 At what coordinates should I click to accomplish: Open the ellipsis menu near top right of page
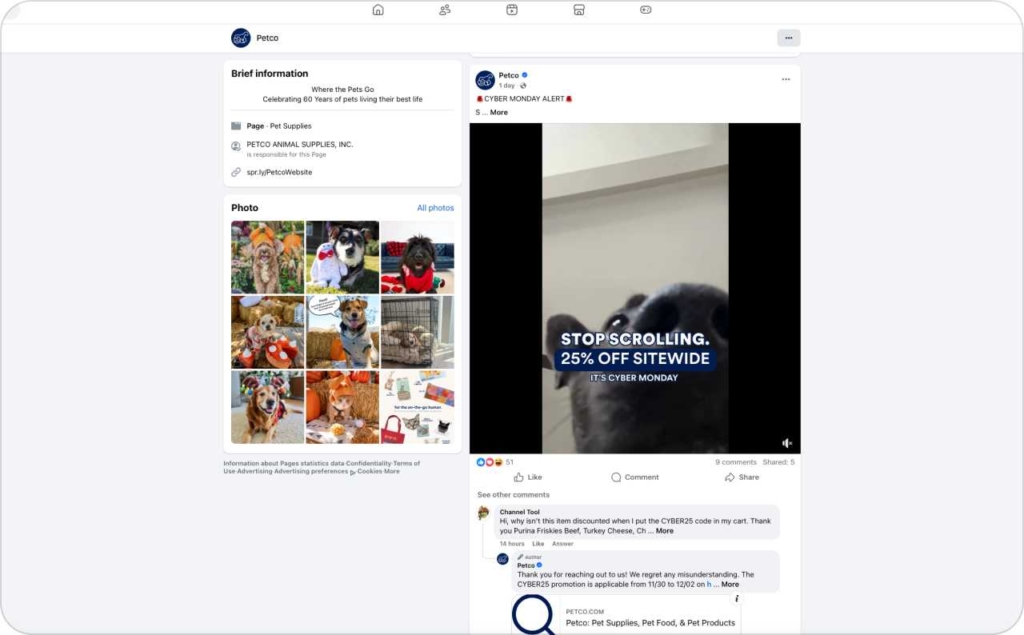[788, 37]
